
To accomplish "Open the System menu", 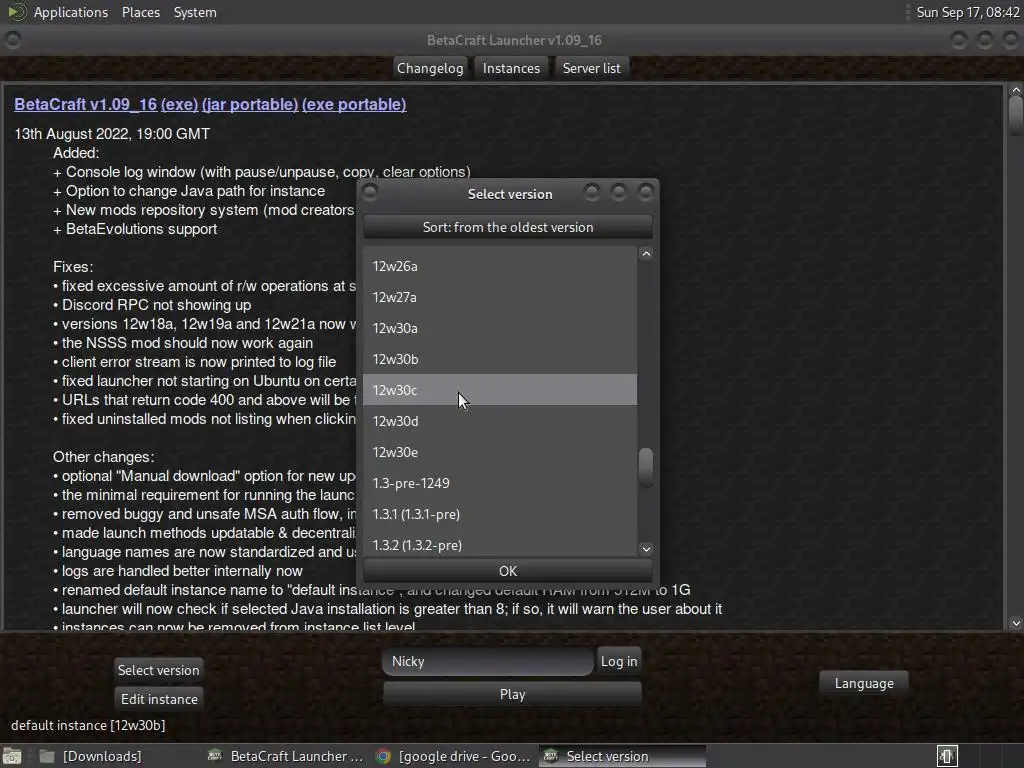I will click(x=195, y=12).
